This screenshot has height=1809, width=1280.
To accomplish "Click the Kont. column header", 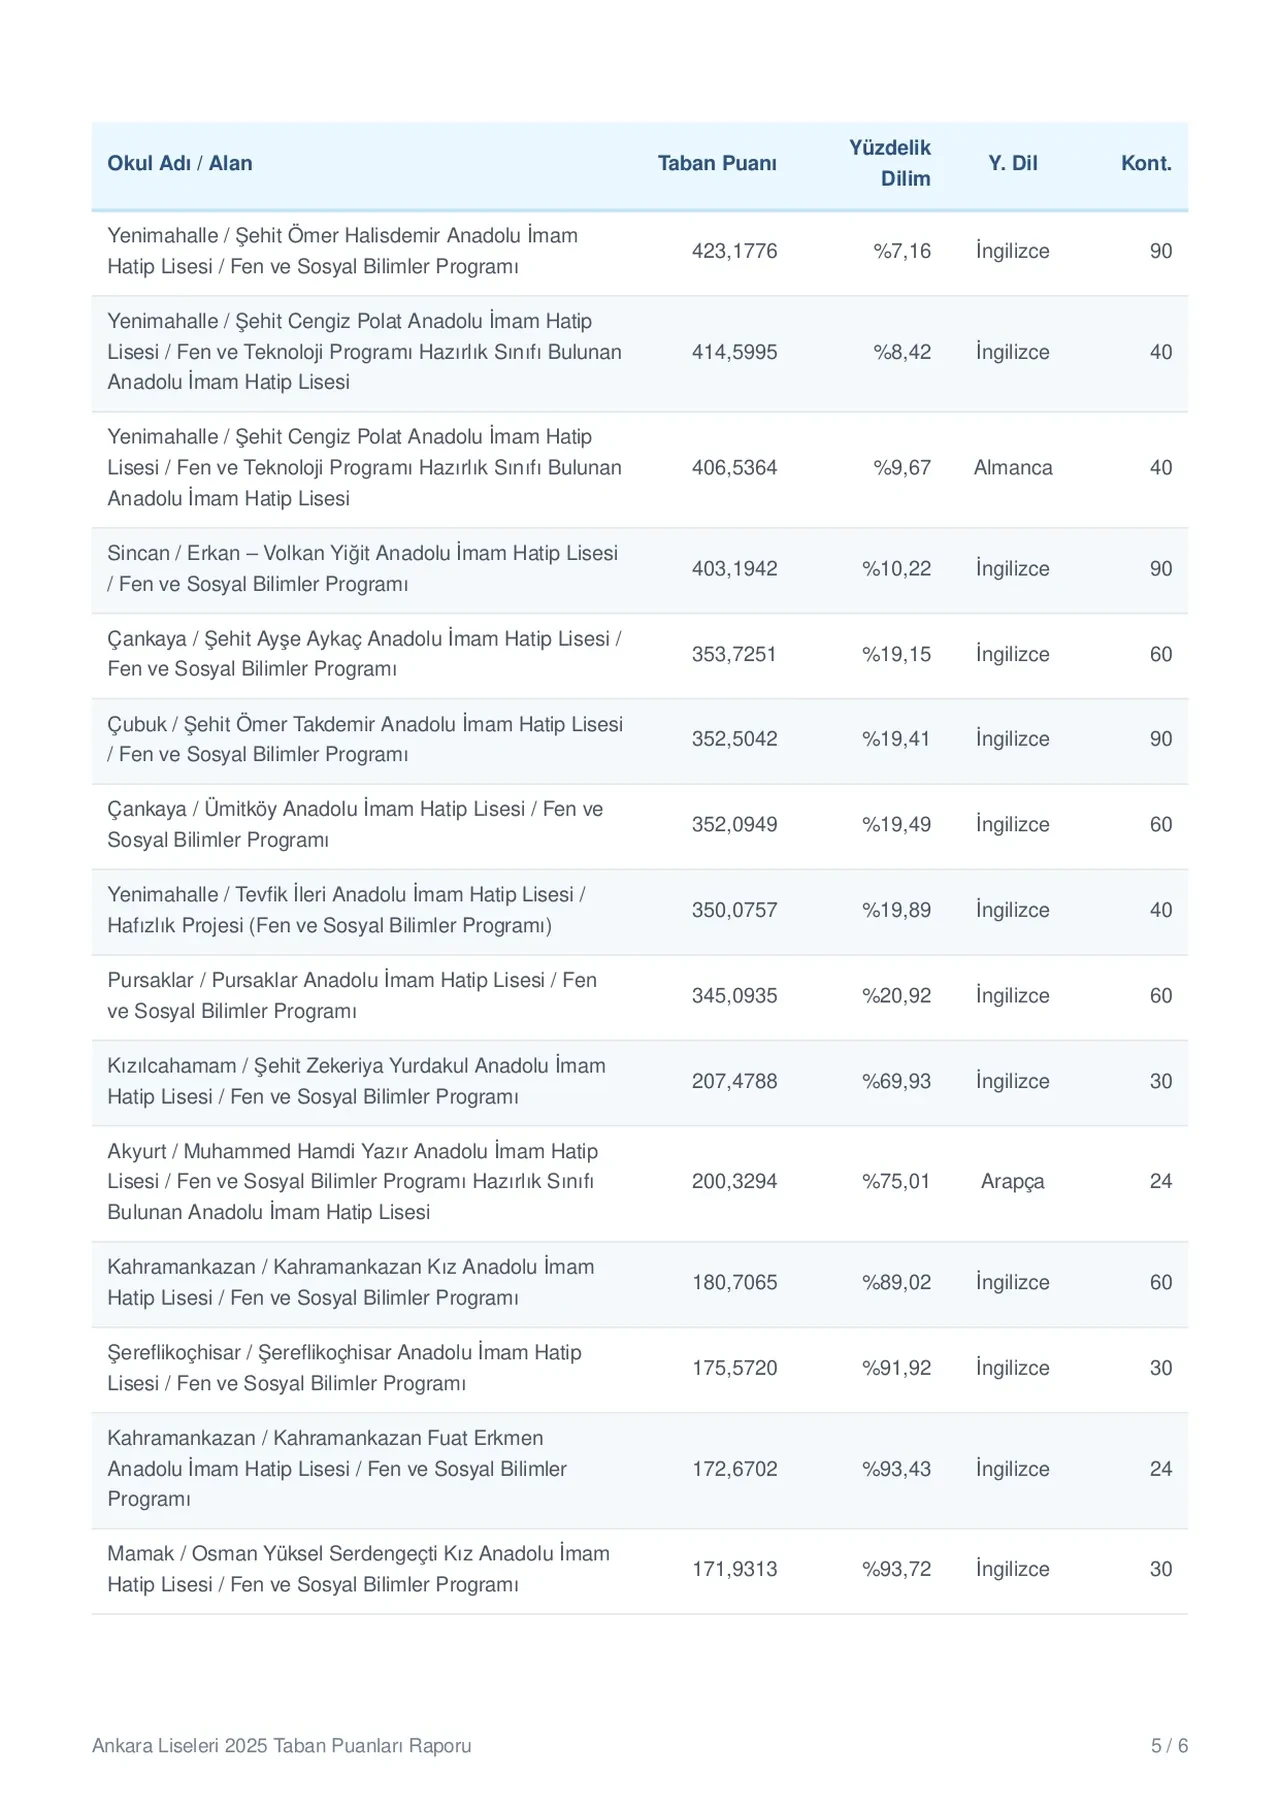I will tap(1146, 163).
